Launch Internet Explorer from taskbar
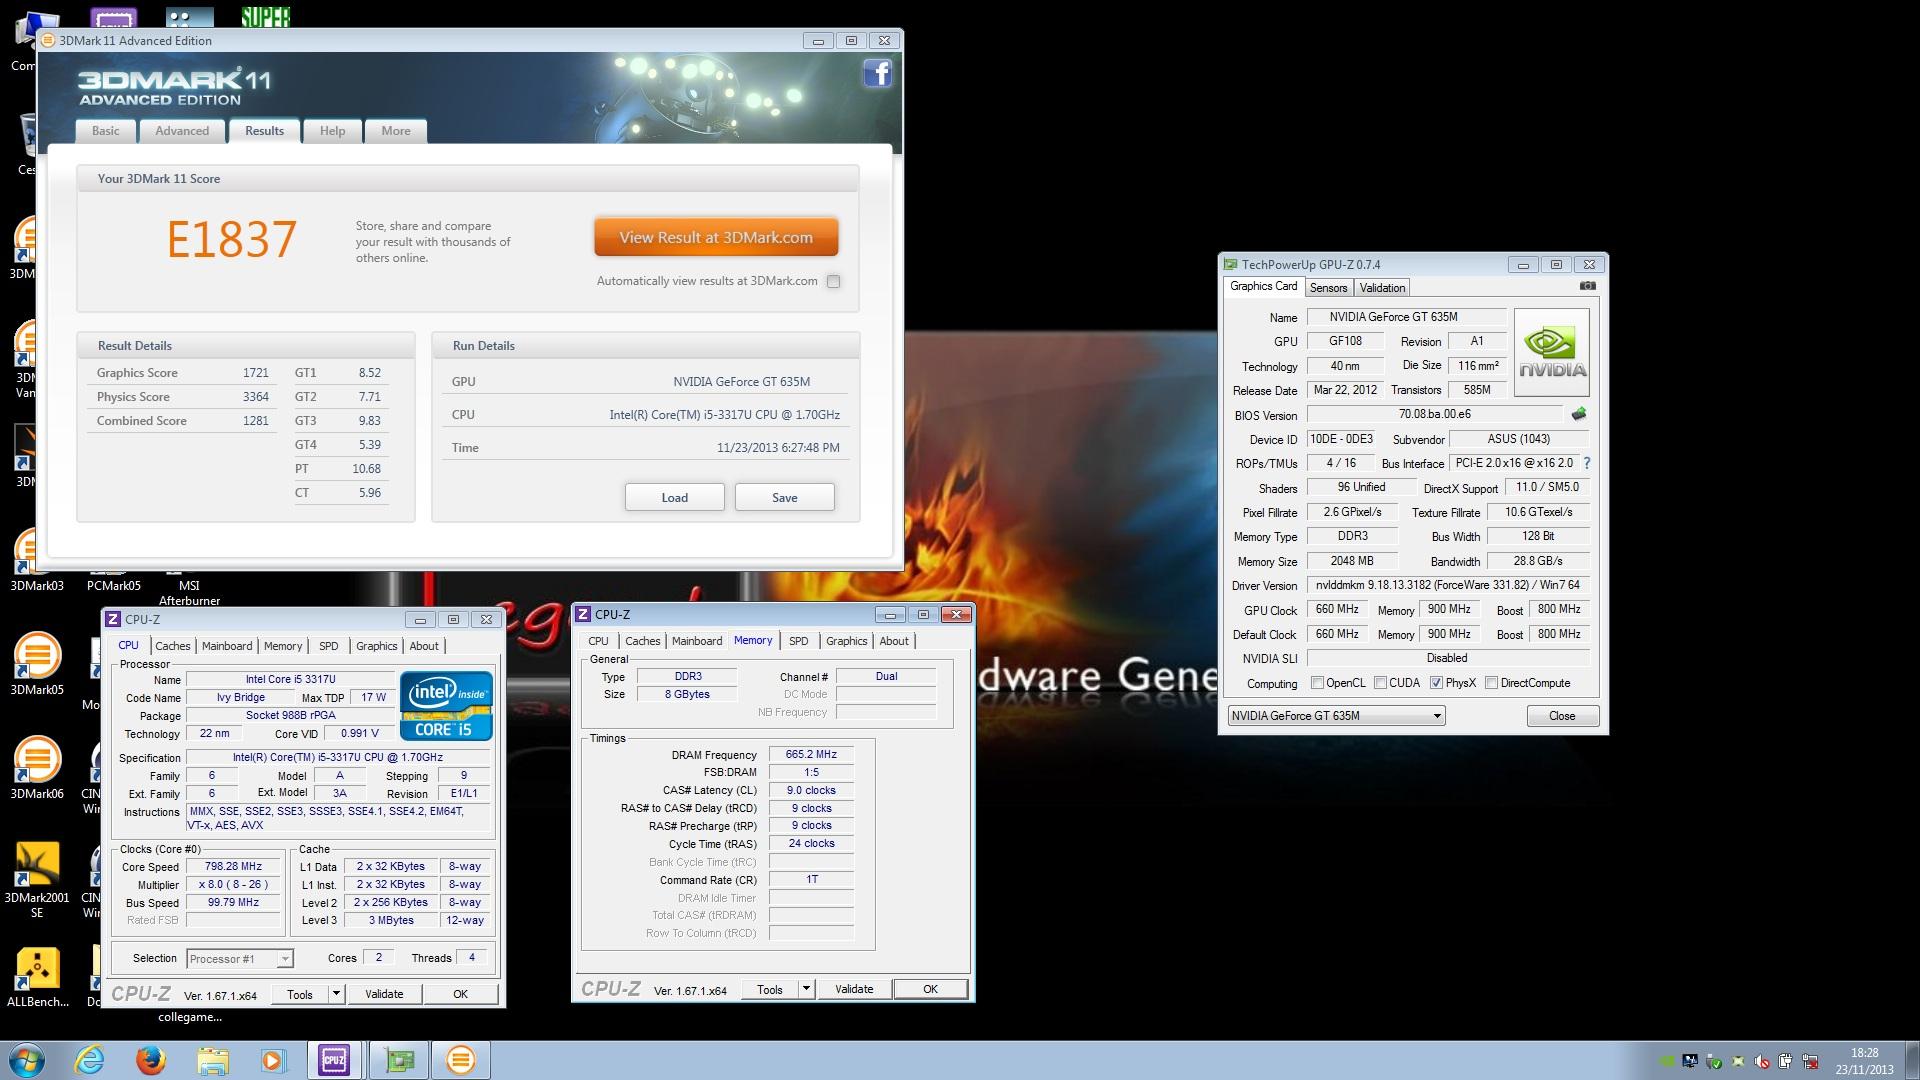 [90, 1060]
